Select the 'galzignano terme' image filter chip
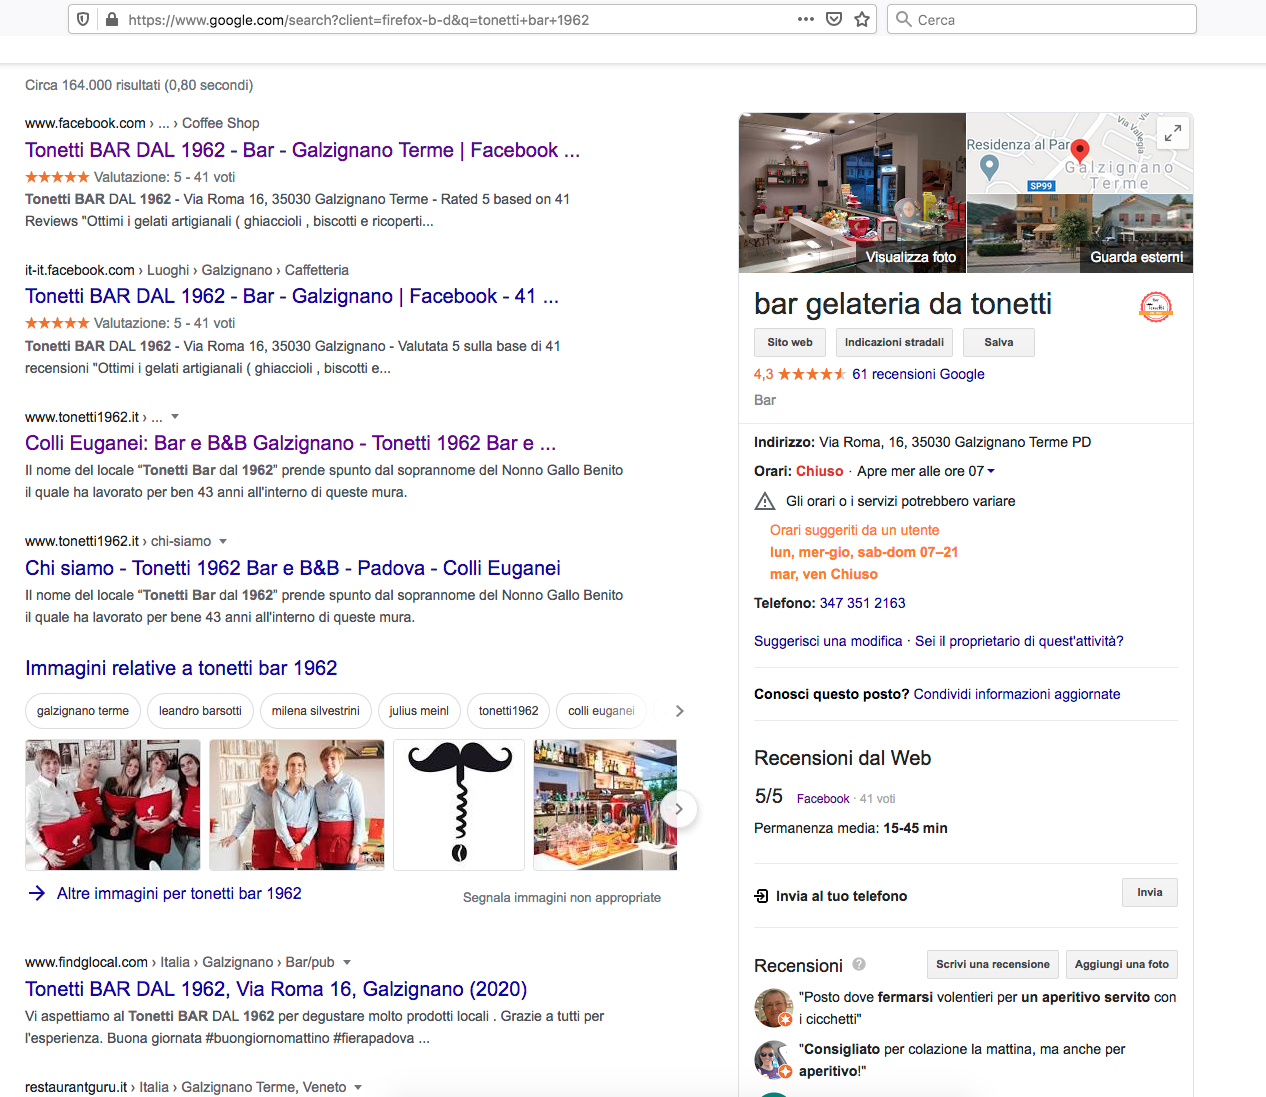Screen dimensions: 1266x1097 click(x=82, y=711)
